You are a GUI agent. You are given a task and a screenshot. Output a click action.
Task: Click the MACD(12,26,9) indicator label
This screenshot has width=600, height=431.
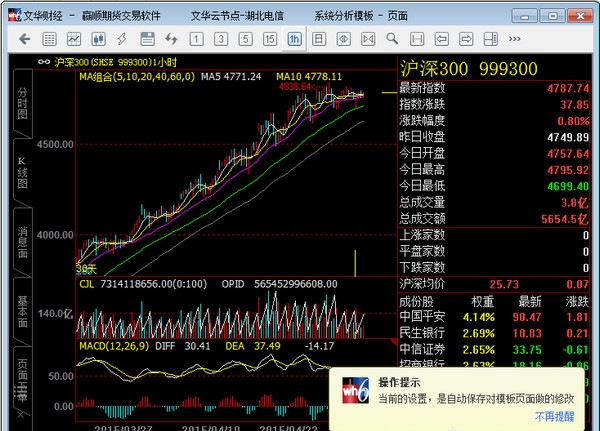[x=114, y=346]
